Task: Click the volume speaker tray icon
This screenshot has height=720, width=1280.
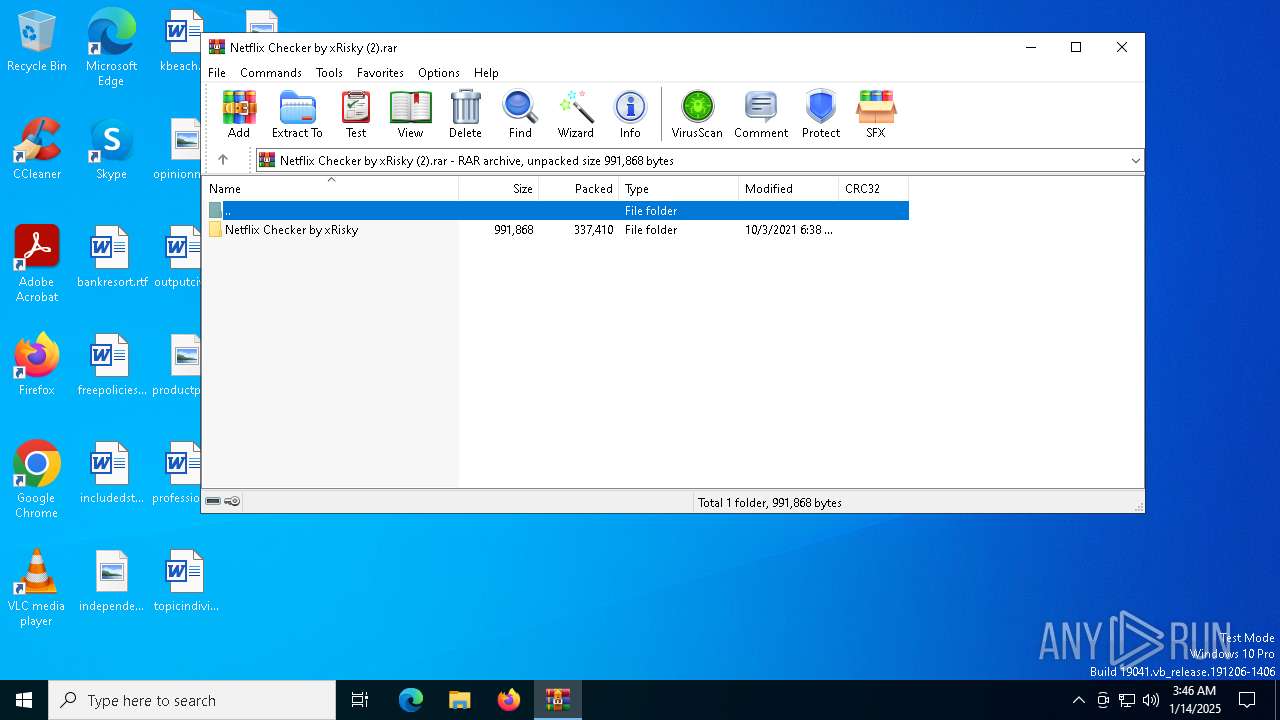Action: [x=1151, y=700]
